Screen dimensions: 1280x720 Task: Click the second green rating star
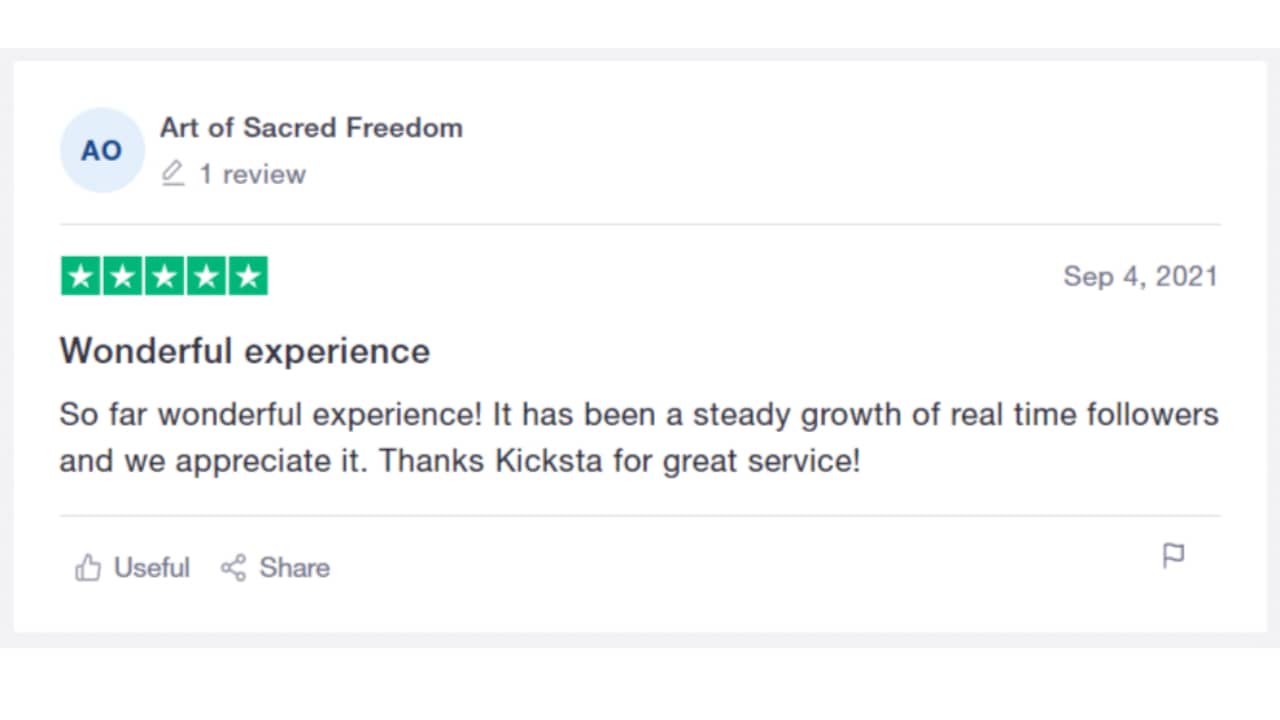(123, 277)
